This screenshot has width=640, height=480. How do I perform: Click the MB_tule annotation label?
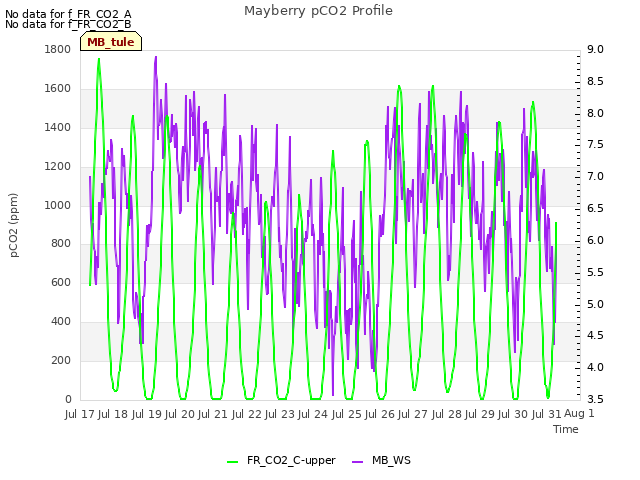click(x=111, y=42)
